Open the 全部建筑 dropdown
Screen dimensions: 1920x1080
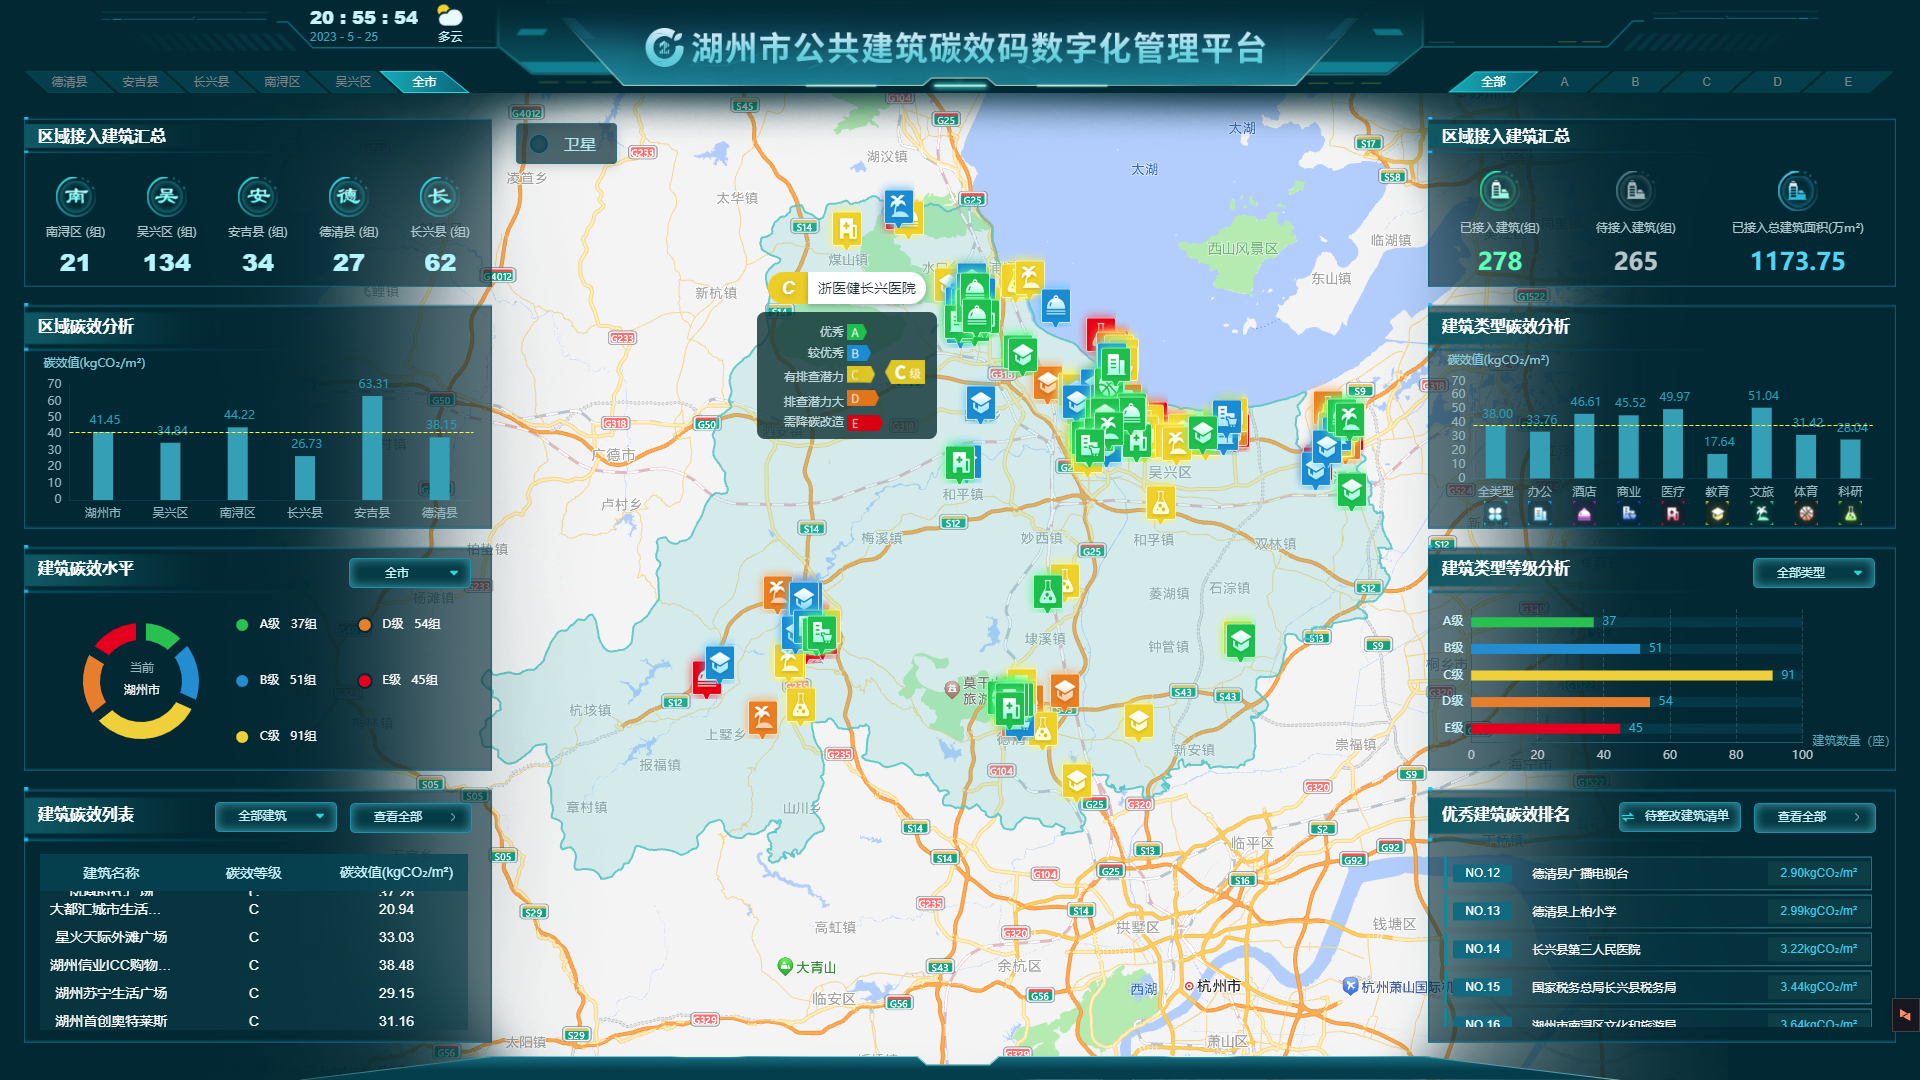coord(275,816)
